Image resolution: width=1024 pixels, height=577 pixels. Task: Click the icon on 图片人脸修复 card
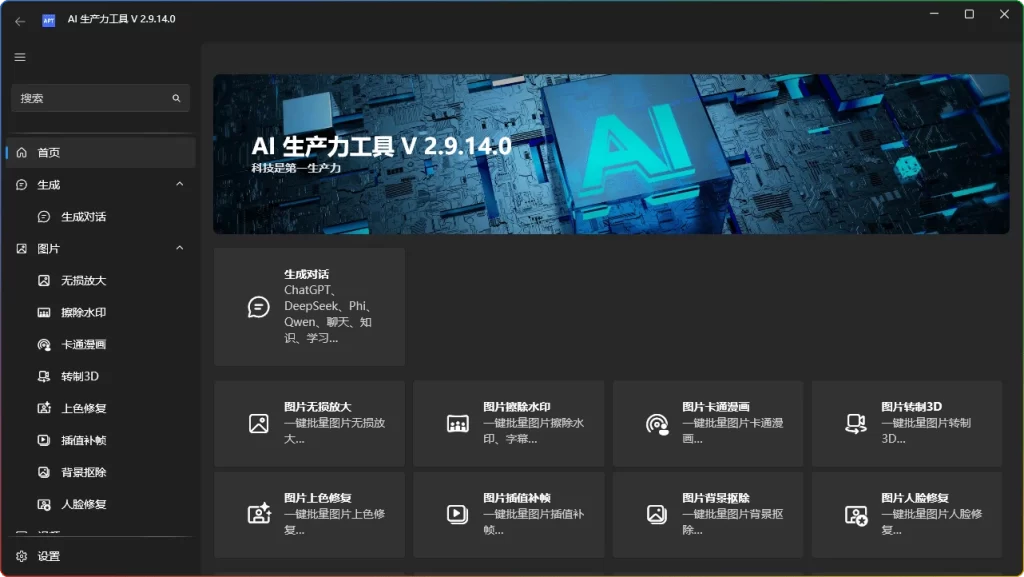click(856, 515)
